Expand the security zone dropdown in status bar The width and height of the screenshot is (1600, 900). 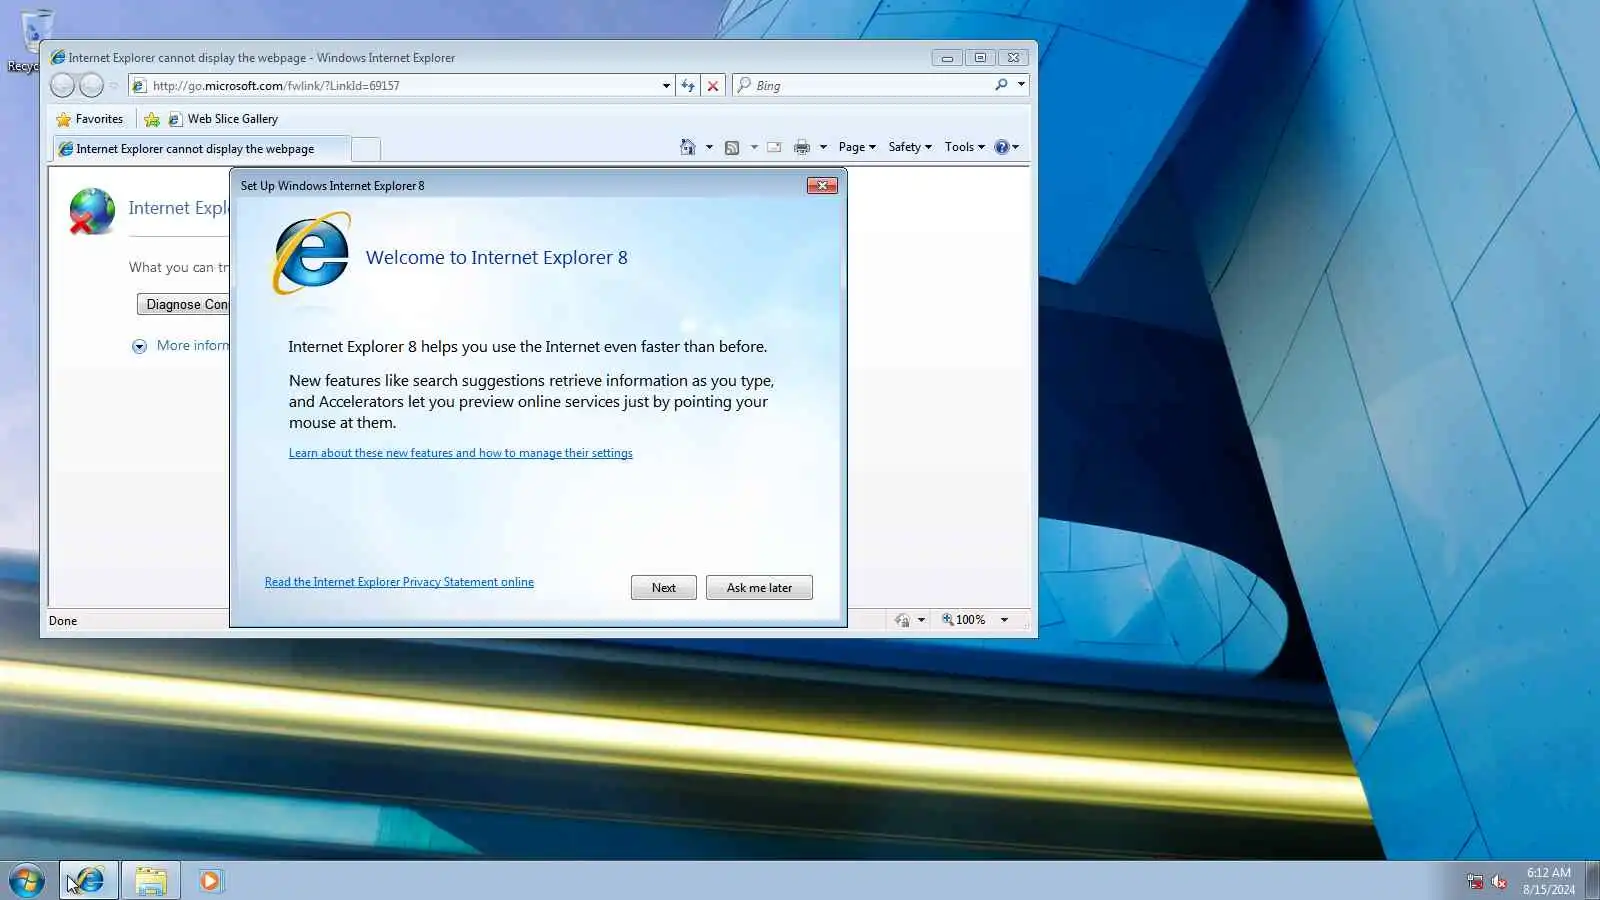click(x=921, y=620)
